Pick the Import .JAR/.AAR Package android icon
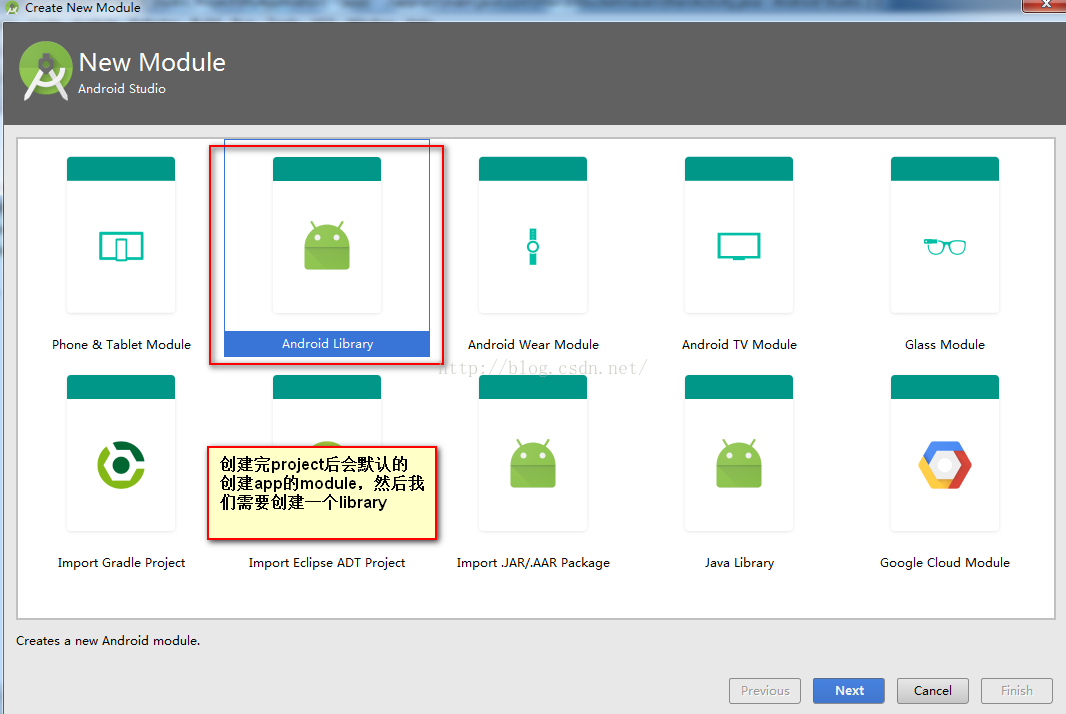1066x714 pixels. (x=533, y=464)
